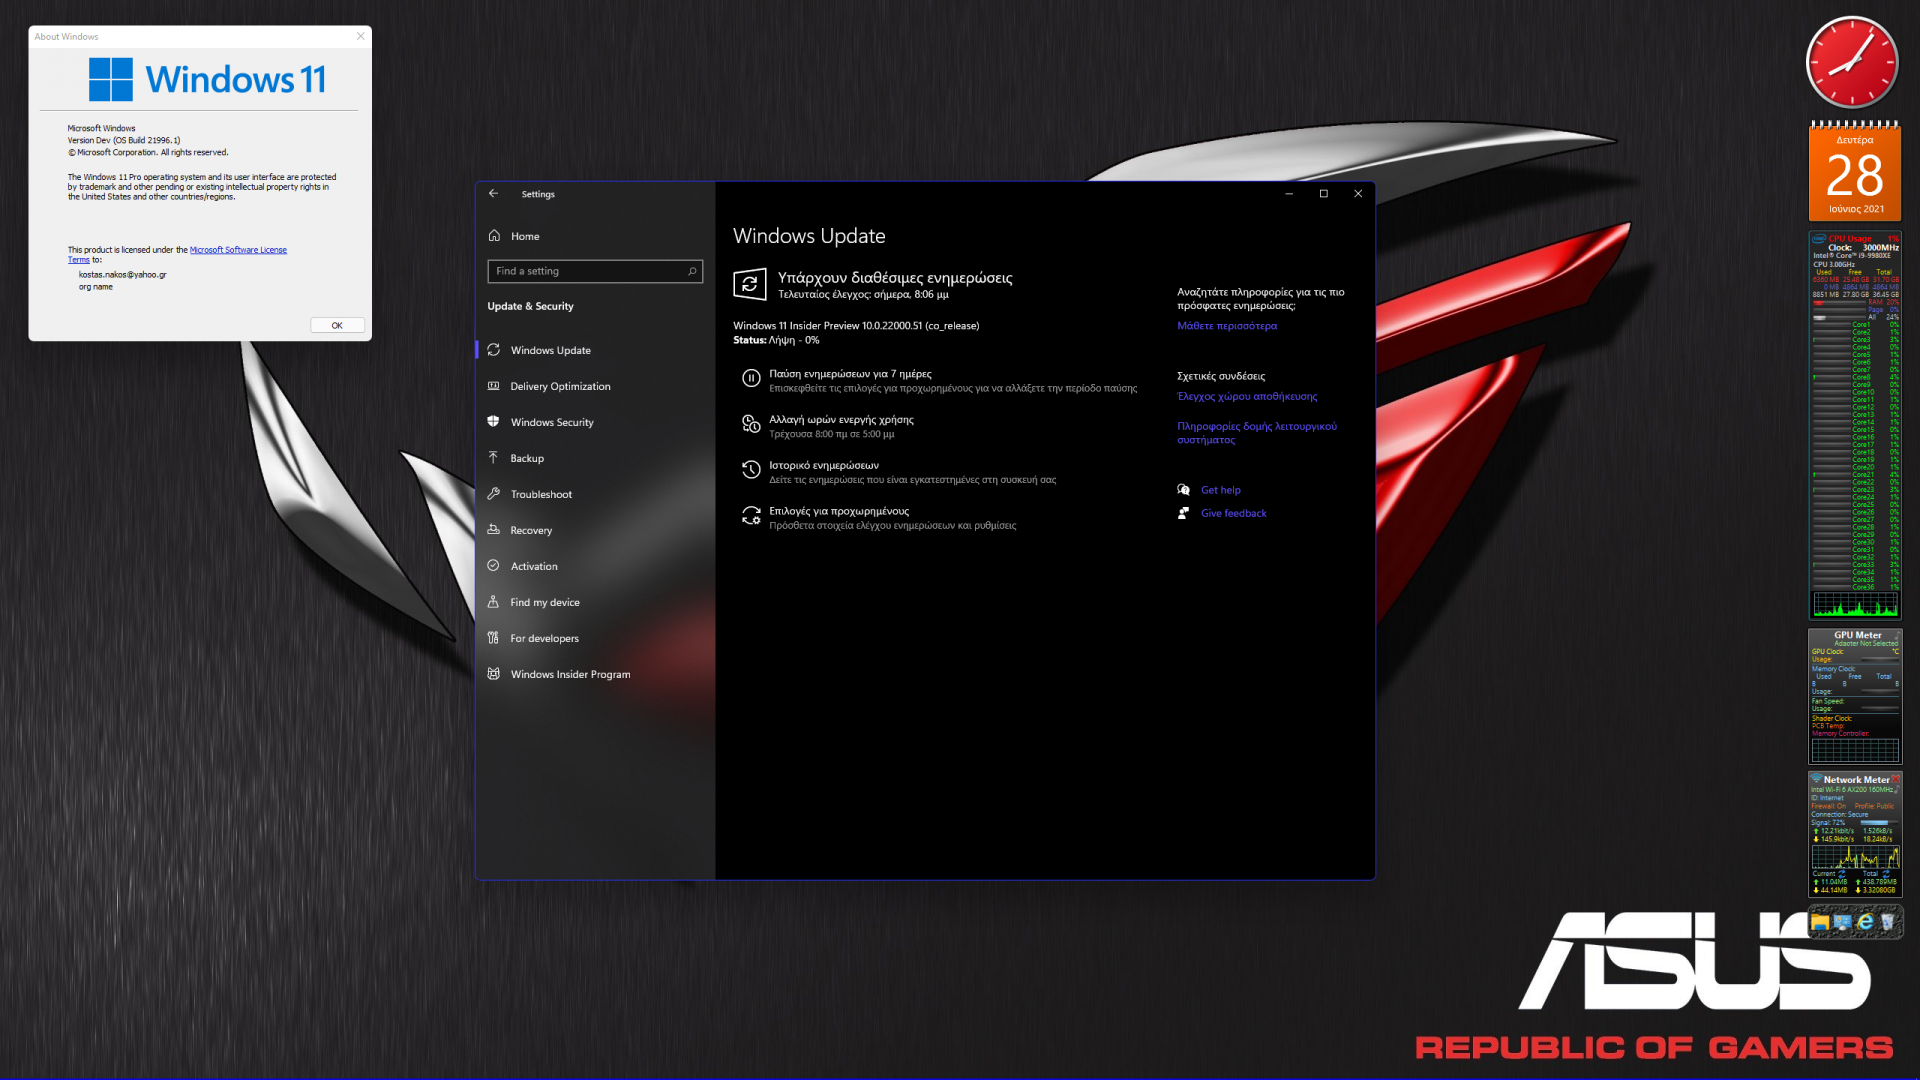Open Windows Insider Program page

pyautogui.click(x=594, y=674)
